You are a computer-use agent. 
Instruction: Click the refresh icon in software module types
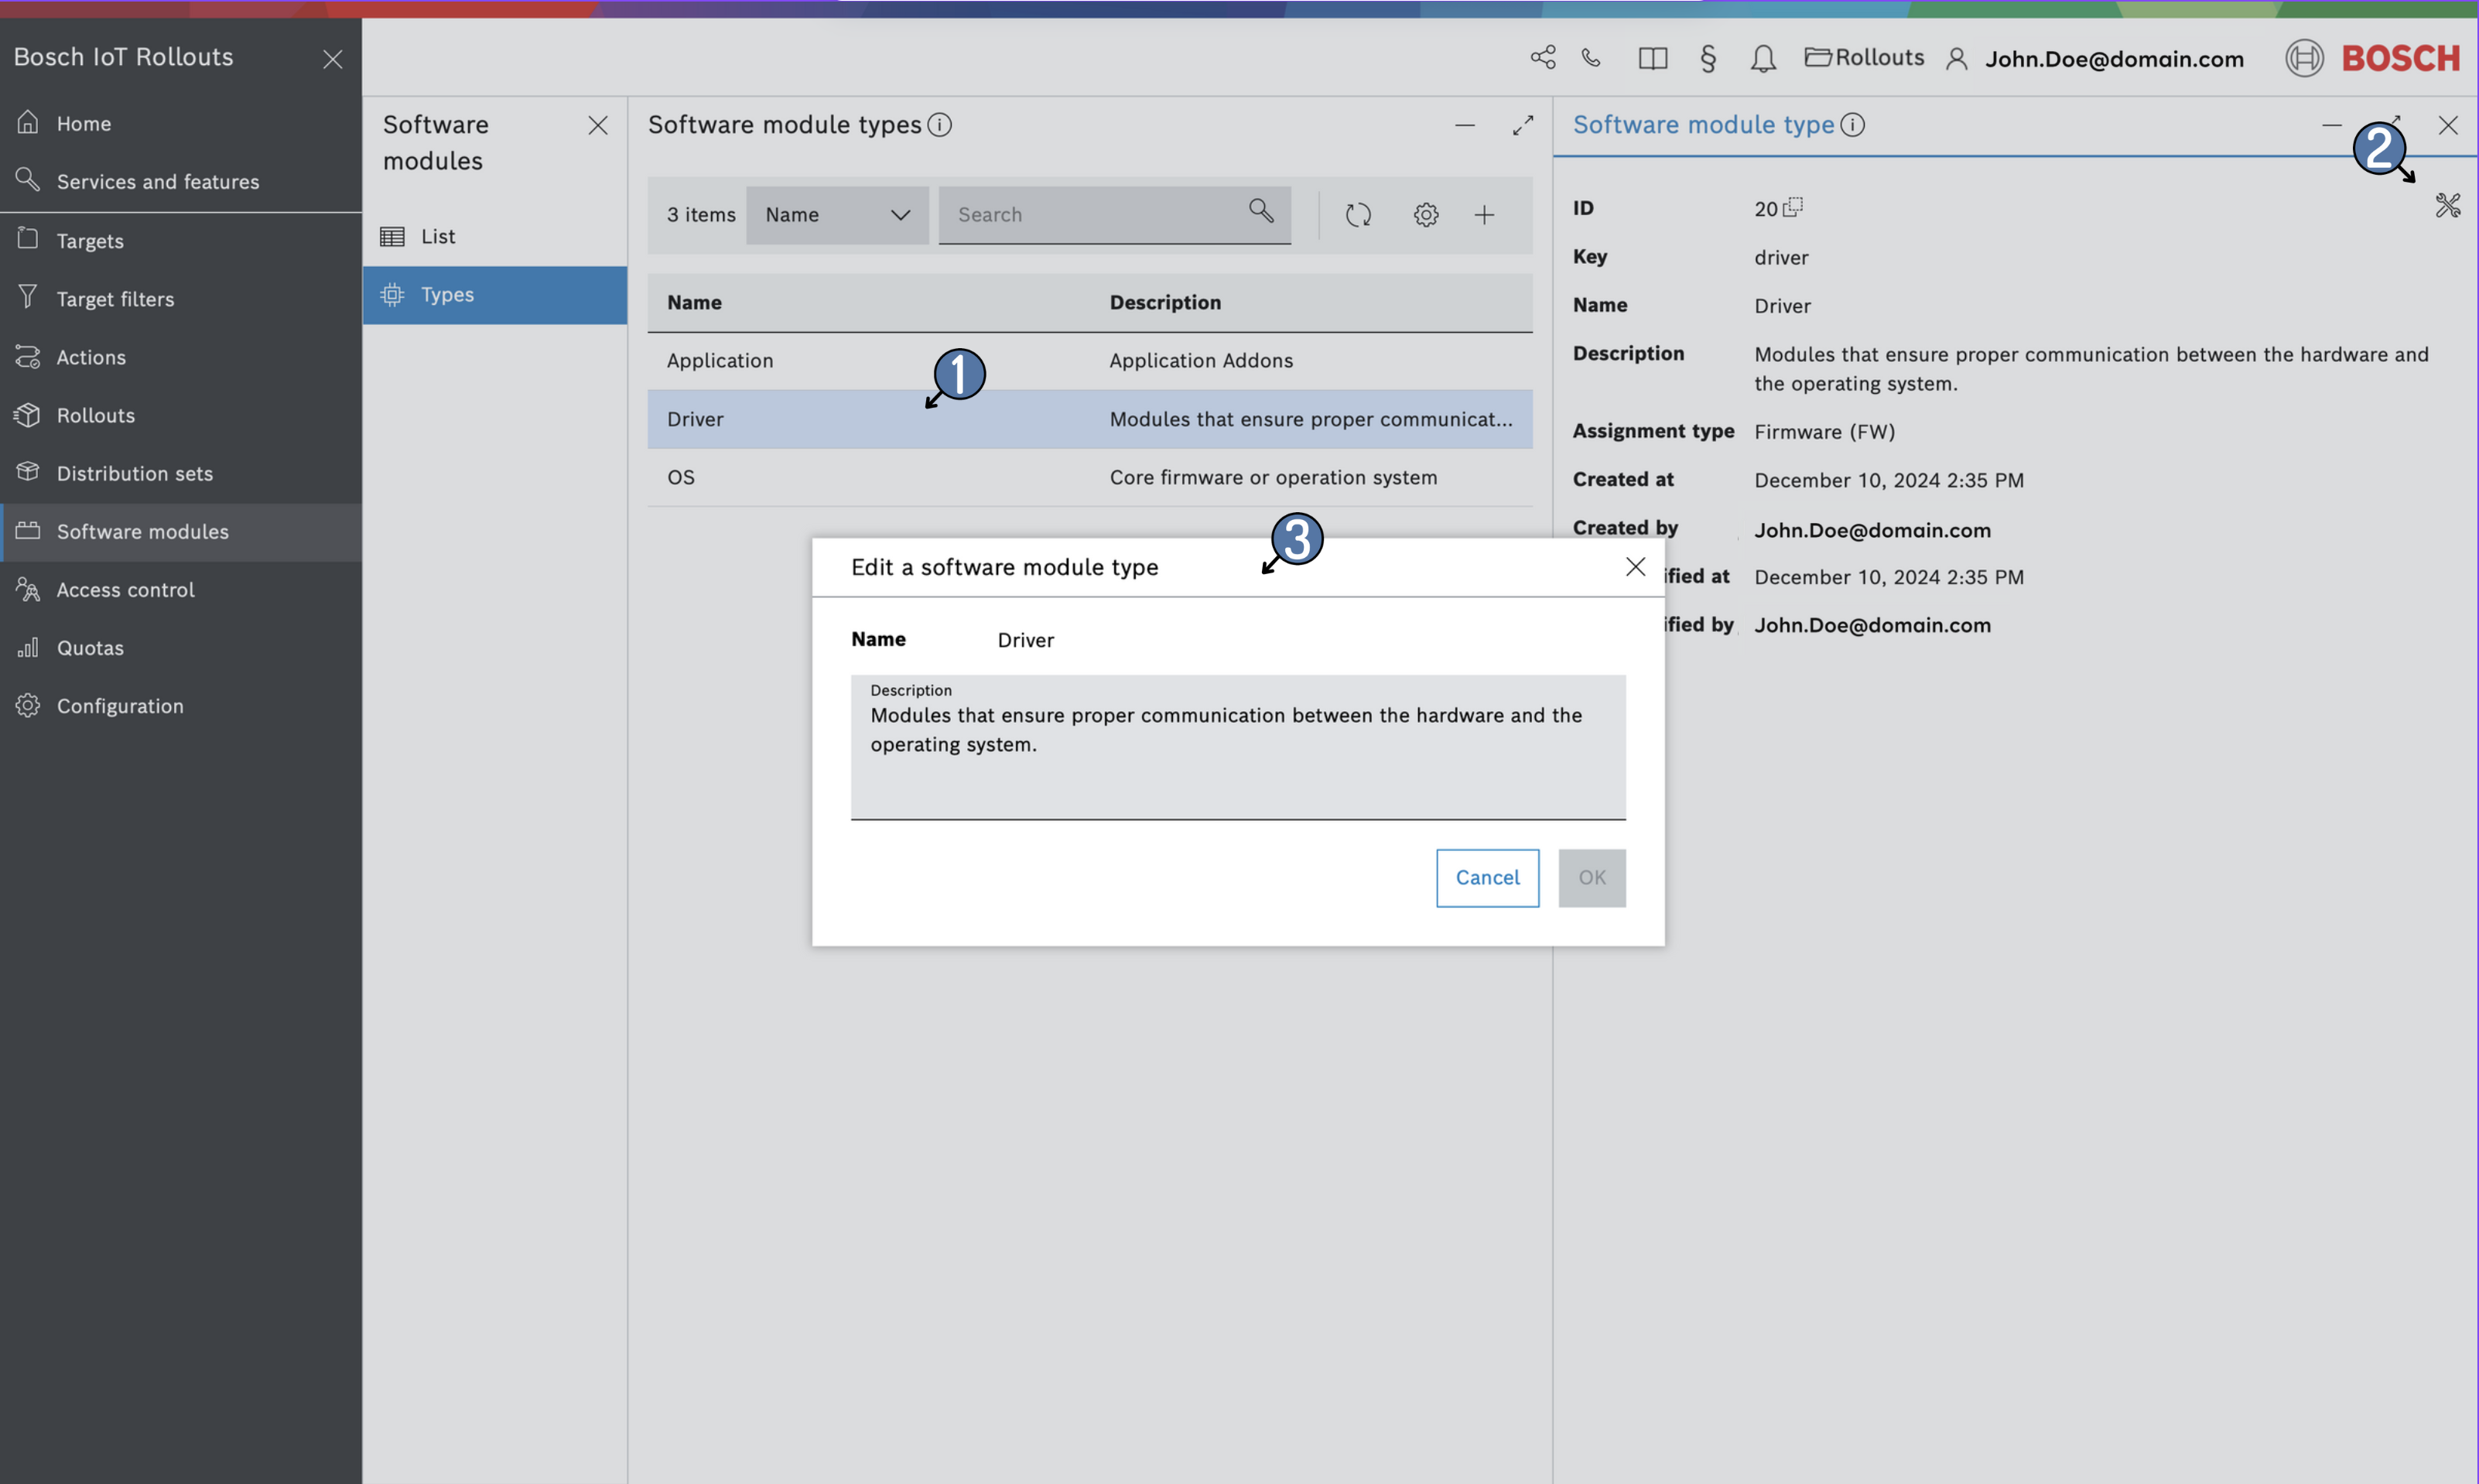1359,214
